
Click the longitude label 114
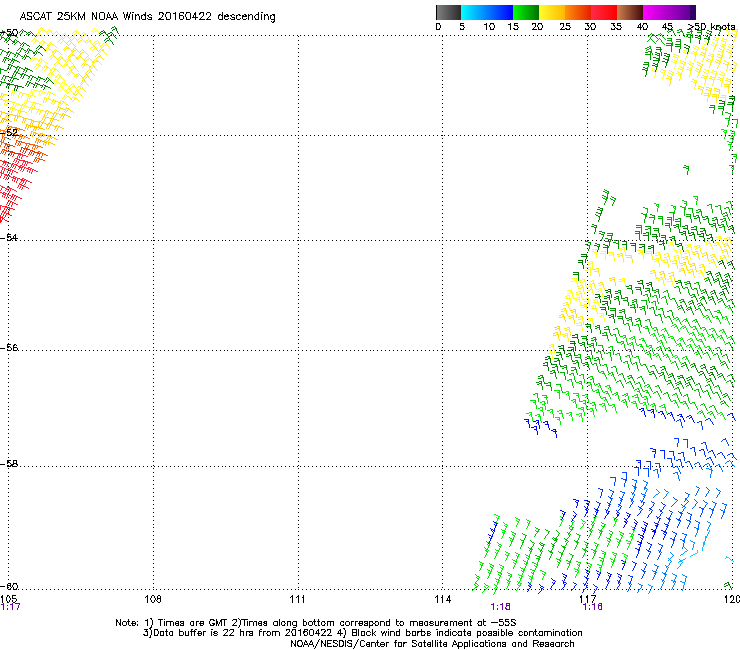point(442,599)
